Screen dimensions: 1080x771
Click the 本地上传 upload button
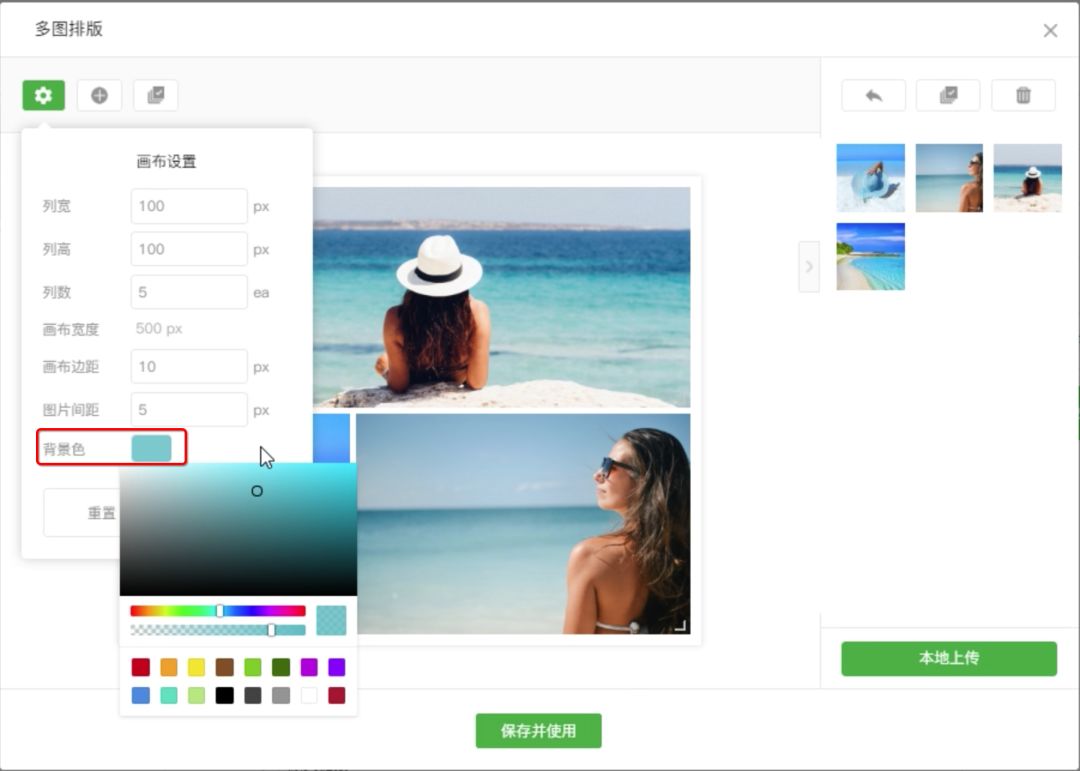(x=948, y=658)
